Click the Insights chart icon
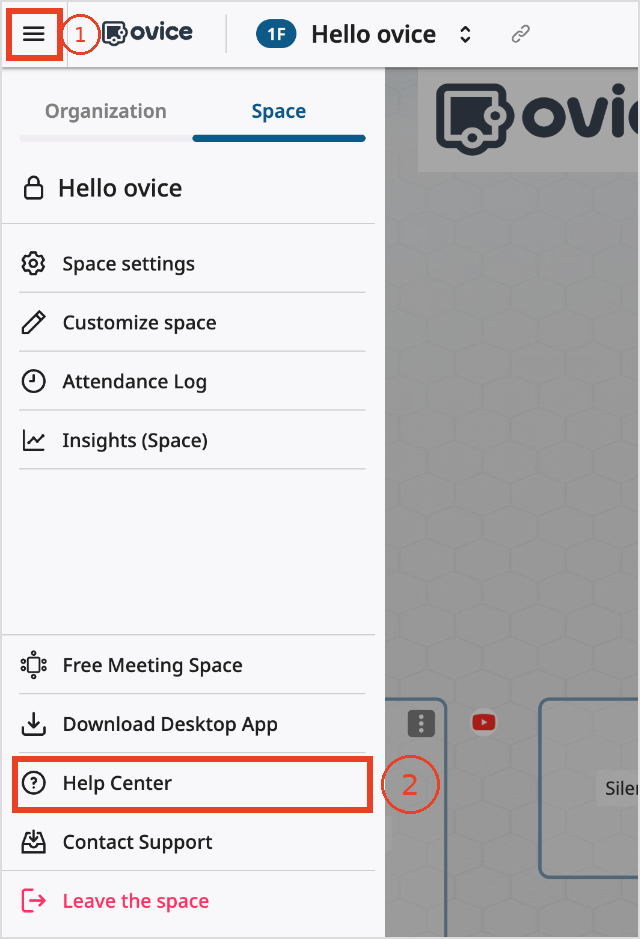This screenshot has width=640, height=939. pyautogui.click(x=34, y=440)
